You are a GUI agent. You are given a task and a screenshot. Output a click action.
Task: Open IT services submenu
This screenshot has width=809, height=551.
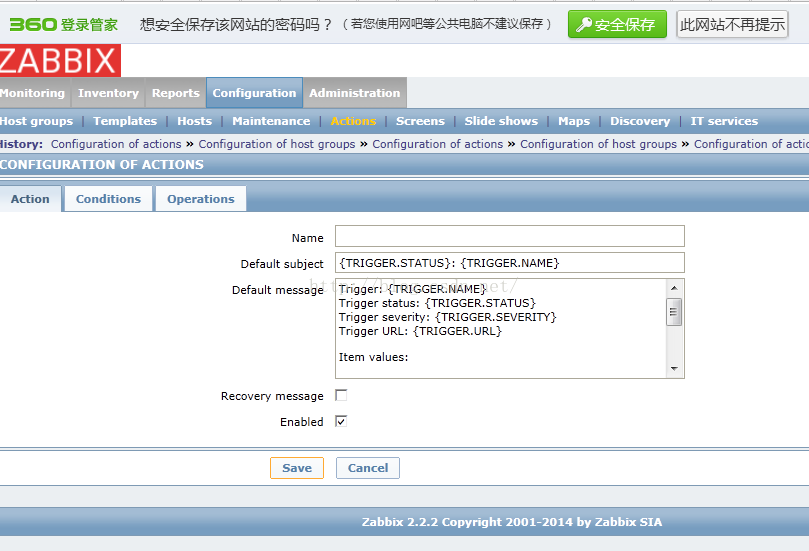click(x=724, y=121)
